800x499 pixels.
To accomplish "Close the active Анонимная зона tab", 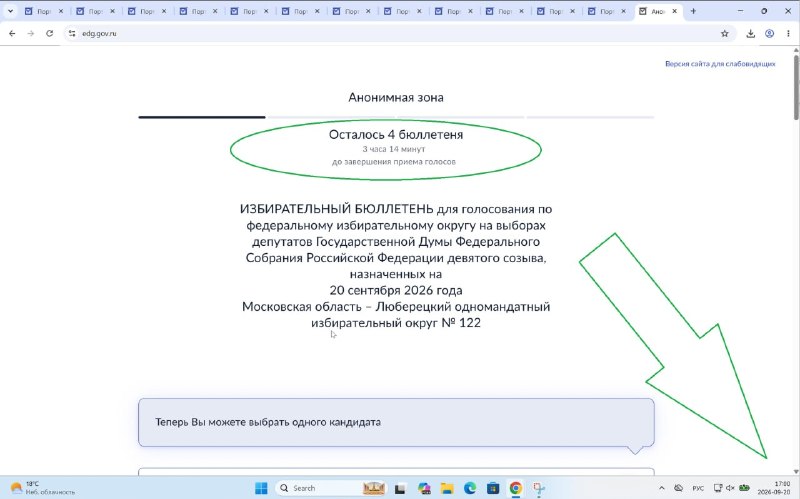I will click(x=674, y=11).
